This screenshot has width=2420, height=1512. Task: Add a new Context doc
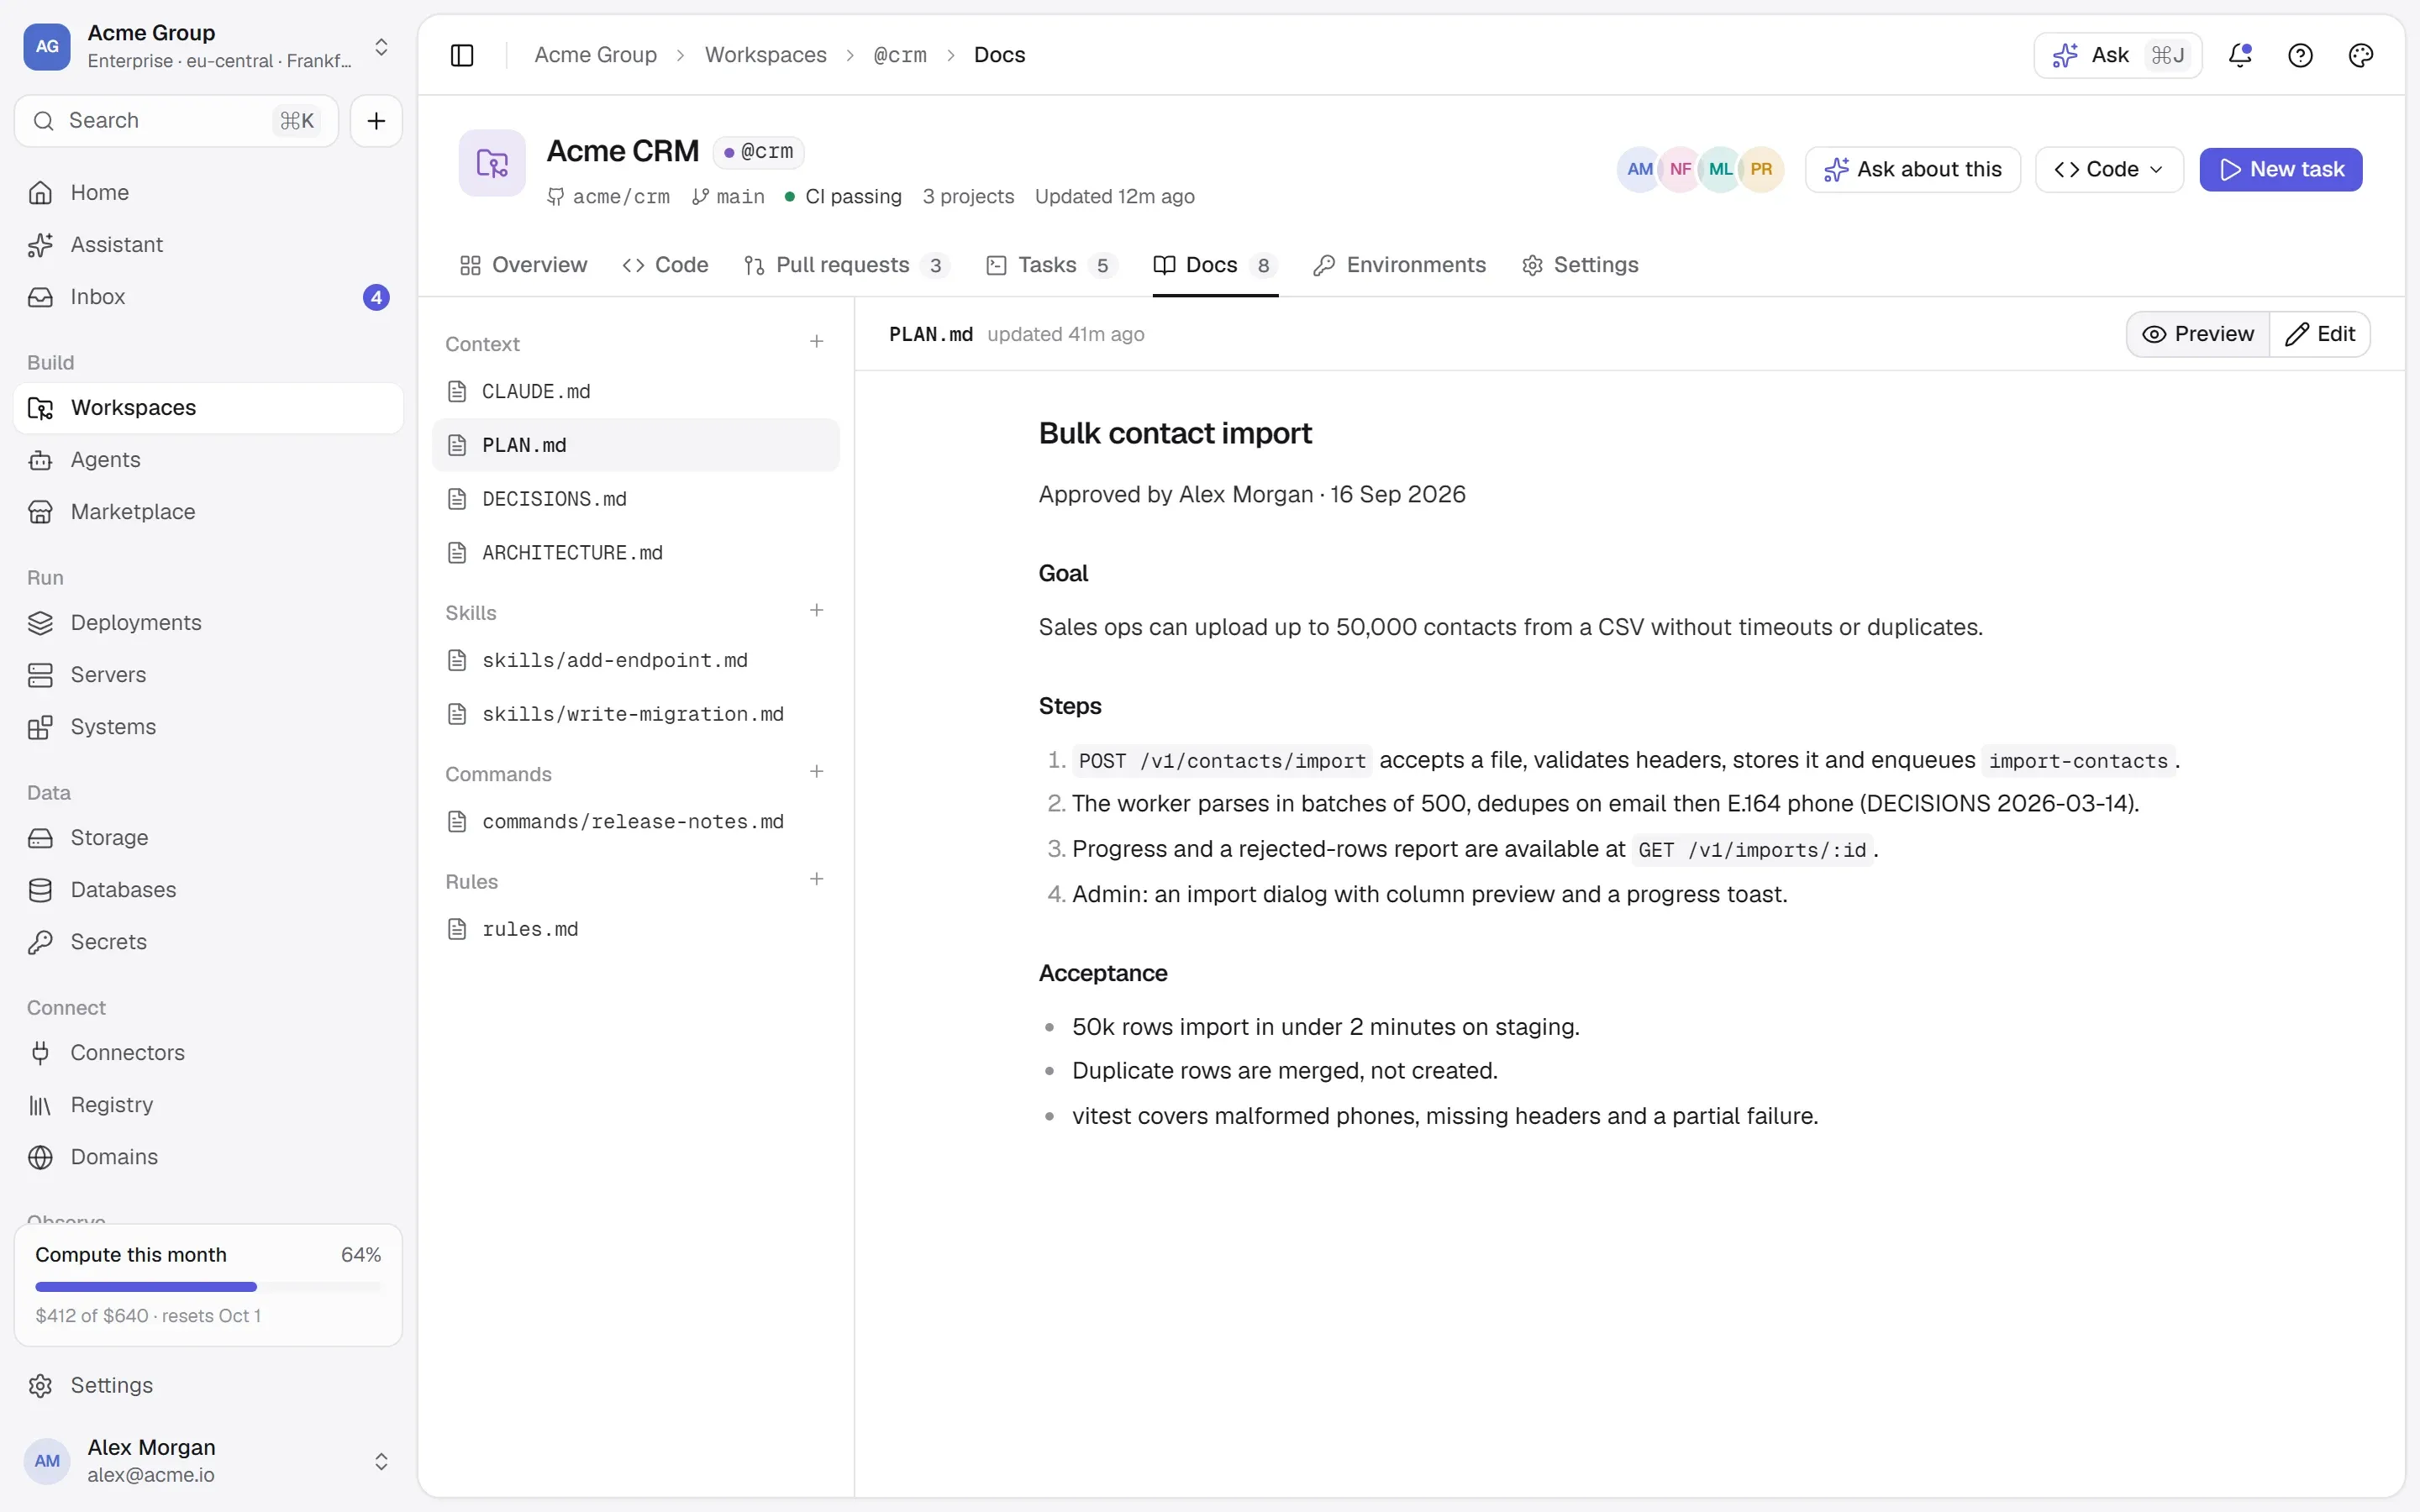pos(816,342)
